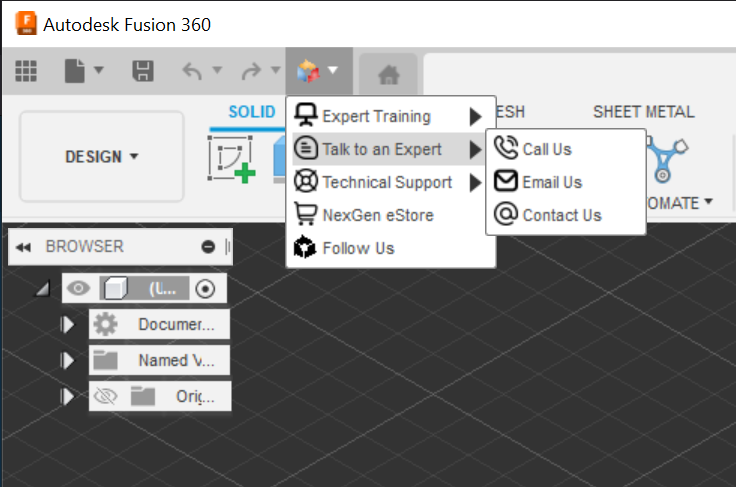Select the Origin tree row label
Screen dimensions: 736x487
tap(195, 396)
